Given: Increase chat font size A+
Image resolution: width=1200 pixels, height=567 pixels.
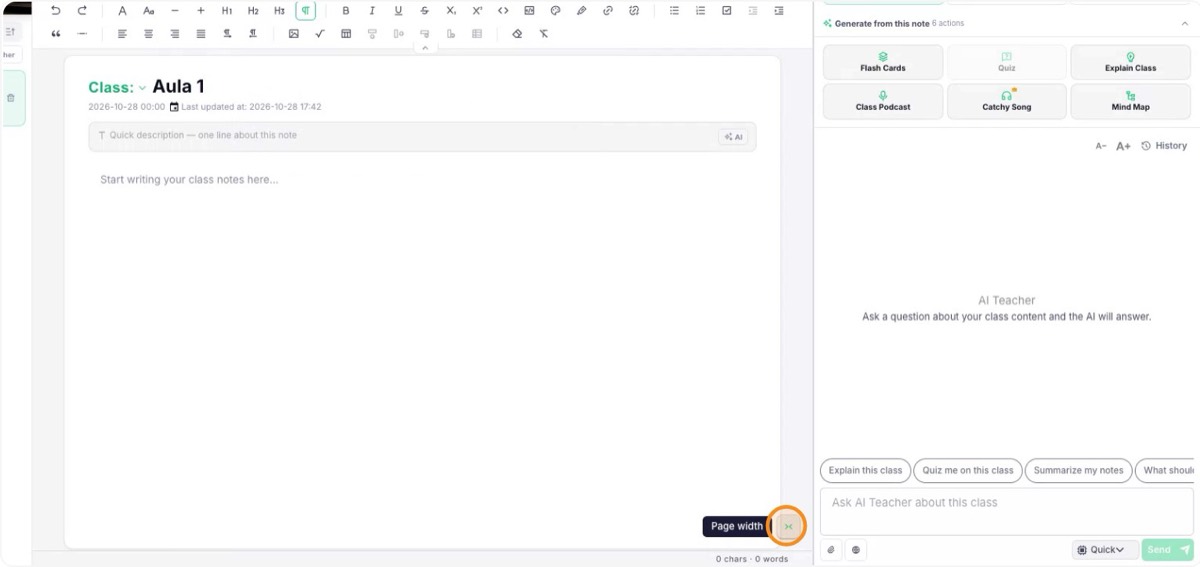Looking at the screenshot, I should point(1123,146).
